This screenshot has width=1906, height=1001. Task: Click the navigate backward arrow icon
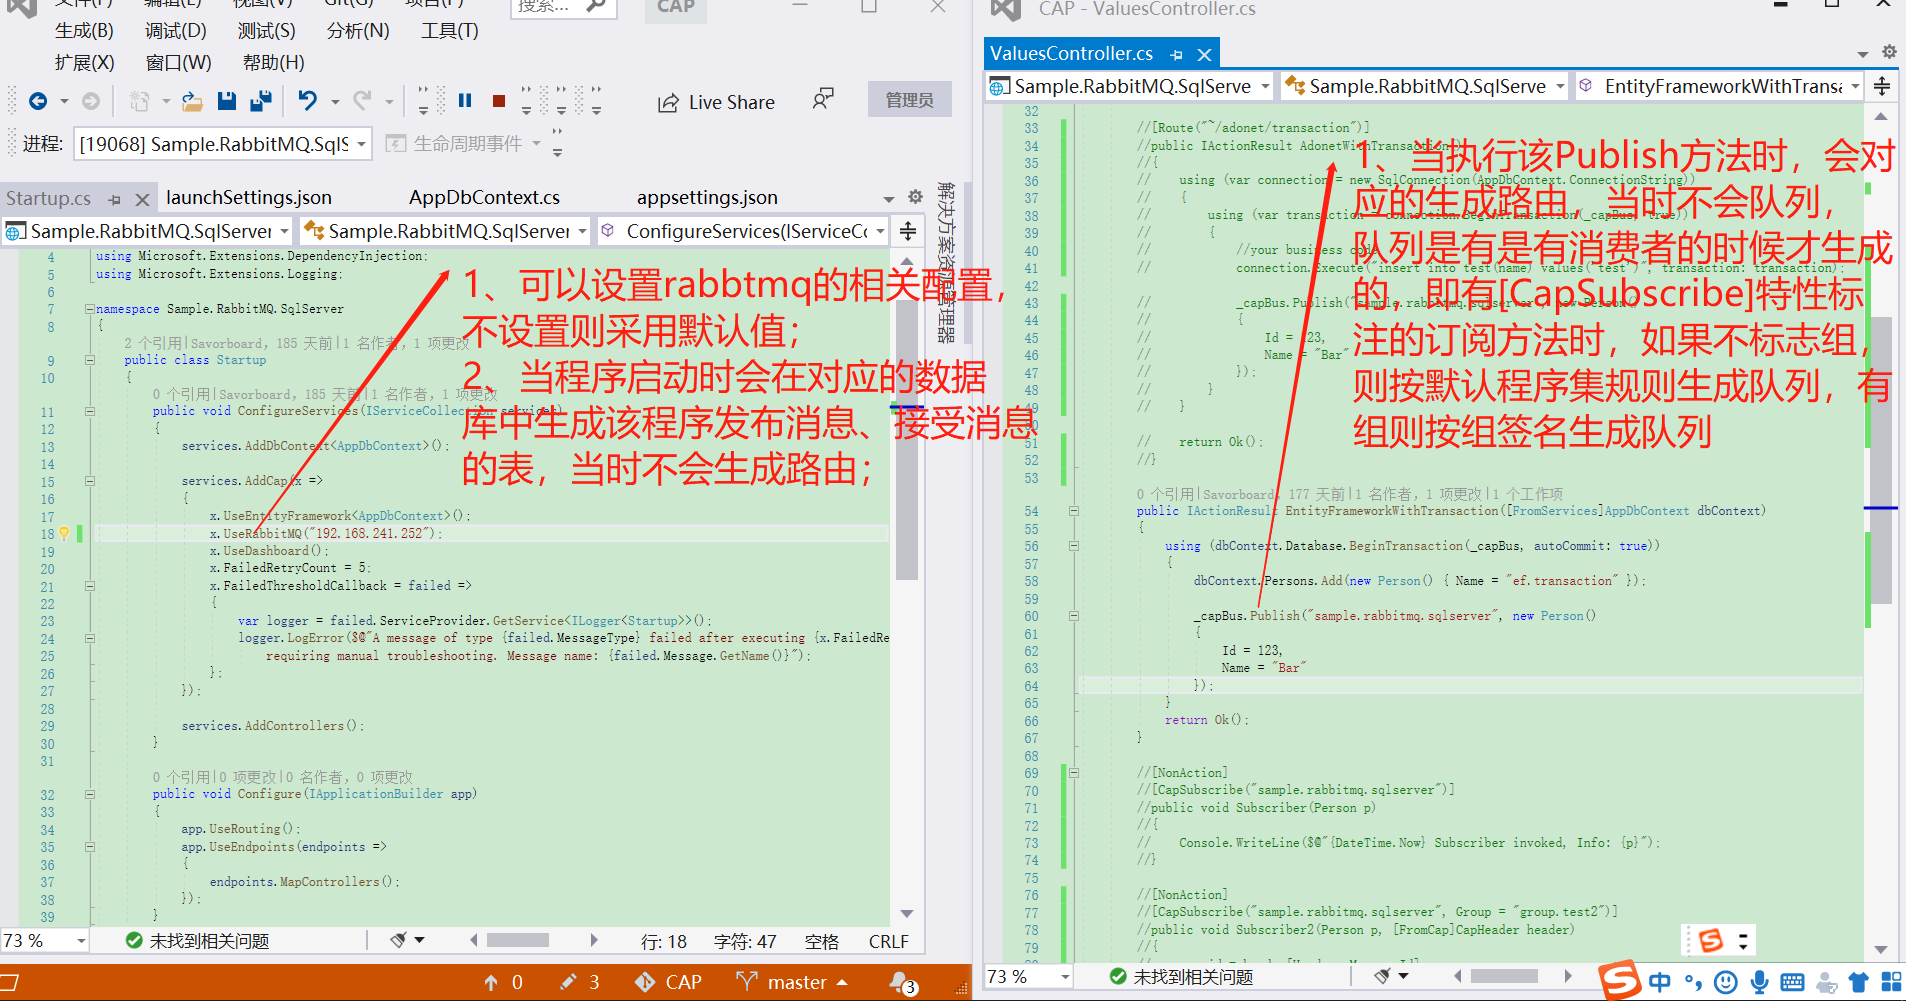(x=38, y=101)
